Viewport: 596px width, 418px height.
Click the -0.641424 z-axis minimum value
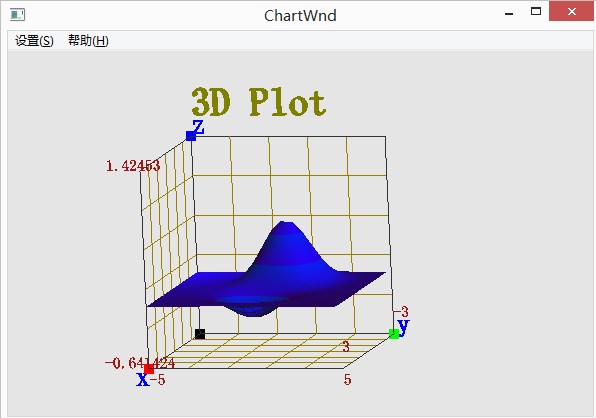pyautogui.click(x=140, y=363)
